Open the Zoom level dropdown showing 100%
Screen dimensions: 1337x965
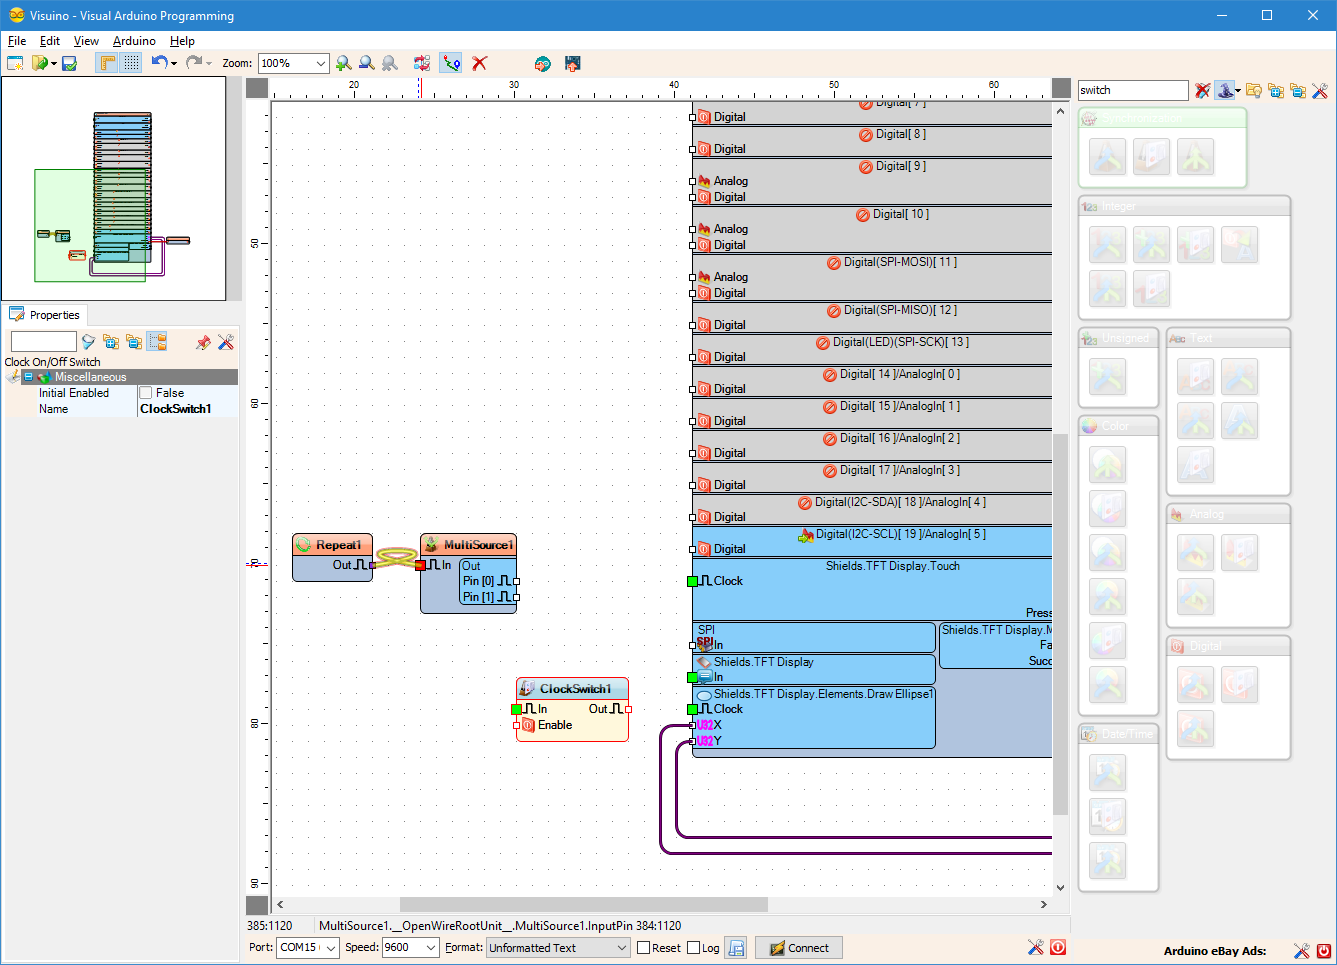pos(322,62)
